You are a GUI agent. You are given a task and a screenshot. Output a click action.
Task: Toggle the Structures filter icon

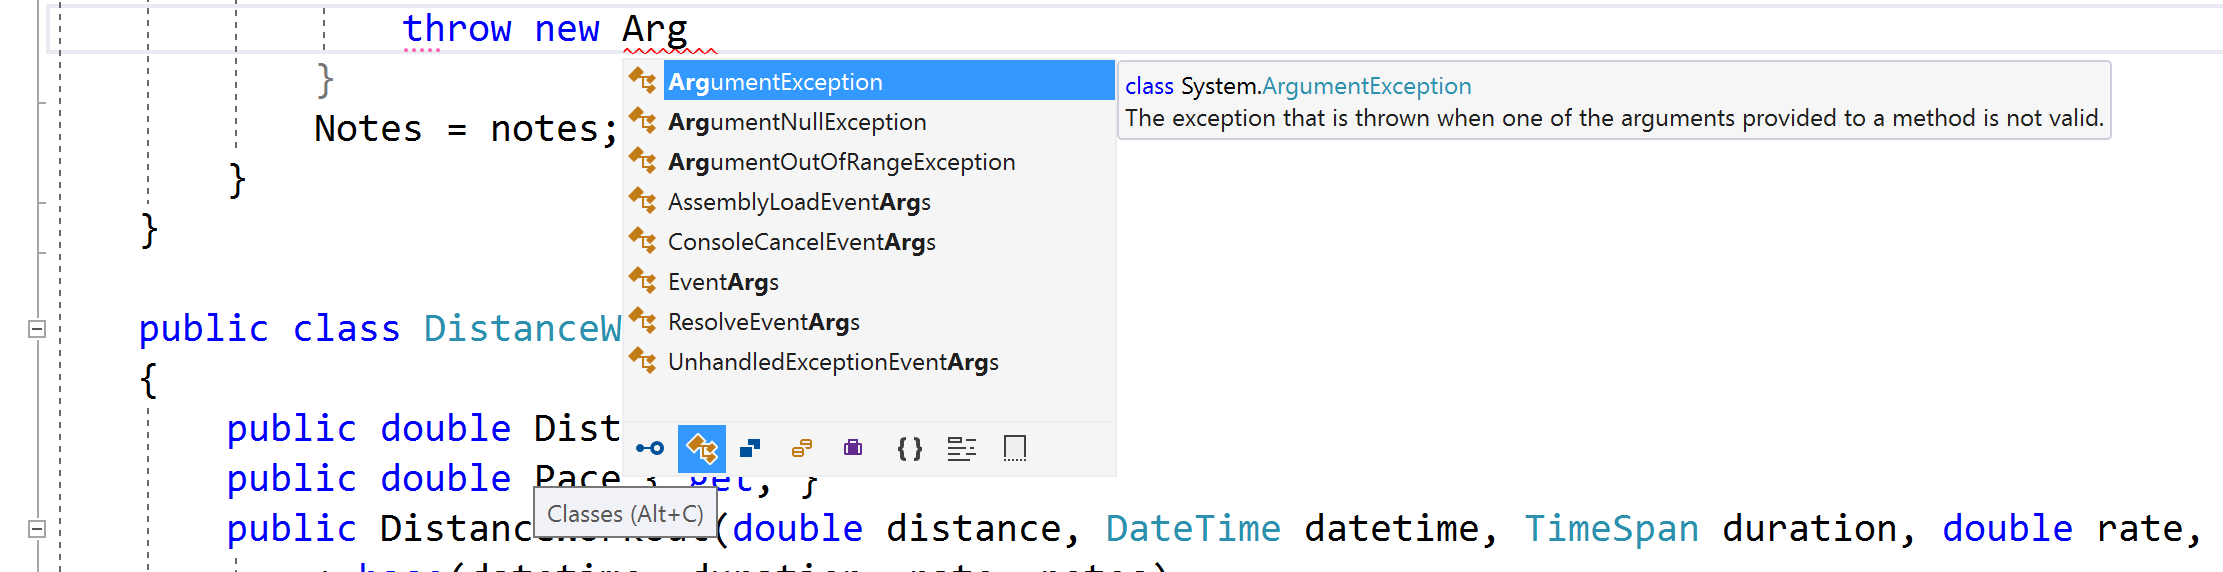tap(750, 448)
